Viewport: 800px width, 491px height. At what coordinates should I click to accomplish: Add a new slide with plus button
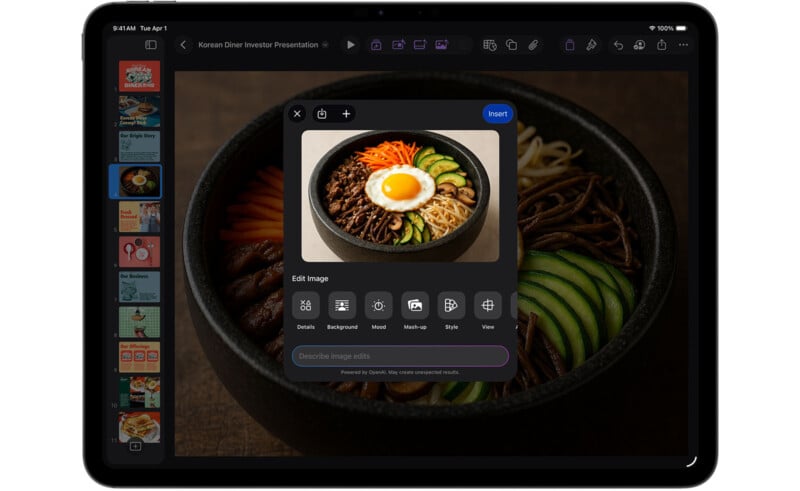coord(135,447)
